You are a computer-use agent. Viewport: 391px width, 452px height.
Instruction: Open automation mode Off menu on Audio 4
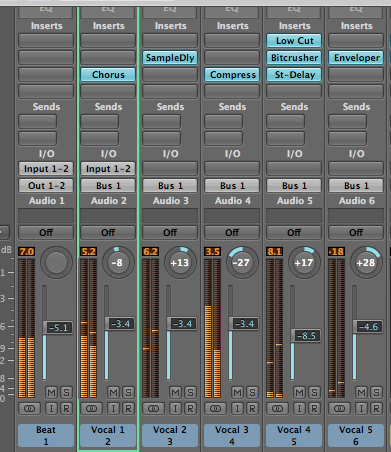click(232, 232)
